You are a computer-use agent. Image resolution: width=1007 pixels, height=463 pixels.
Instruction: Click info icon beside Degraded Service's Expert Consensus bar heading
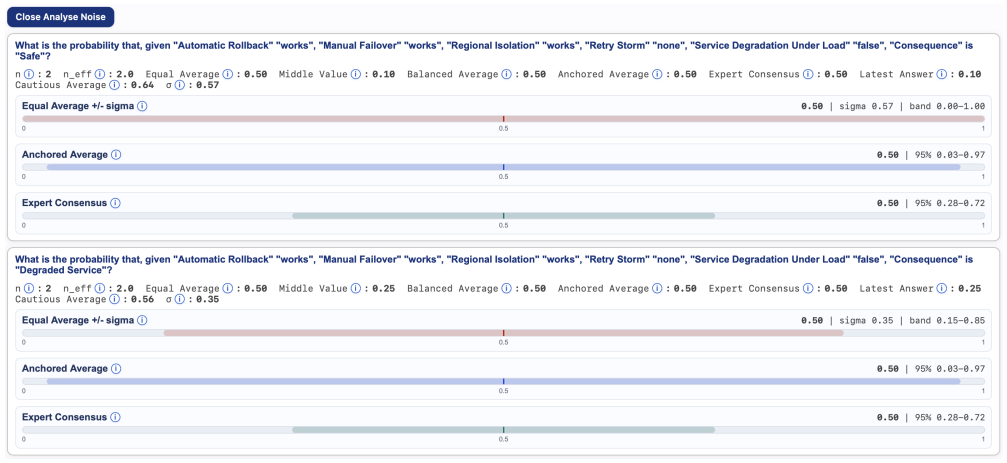point(115,417)
